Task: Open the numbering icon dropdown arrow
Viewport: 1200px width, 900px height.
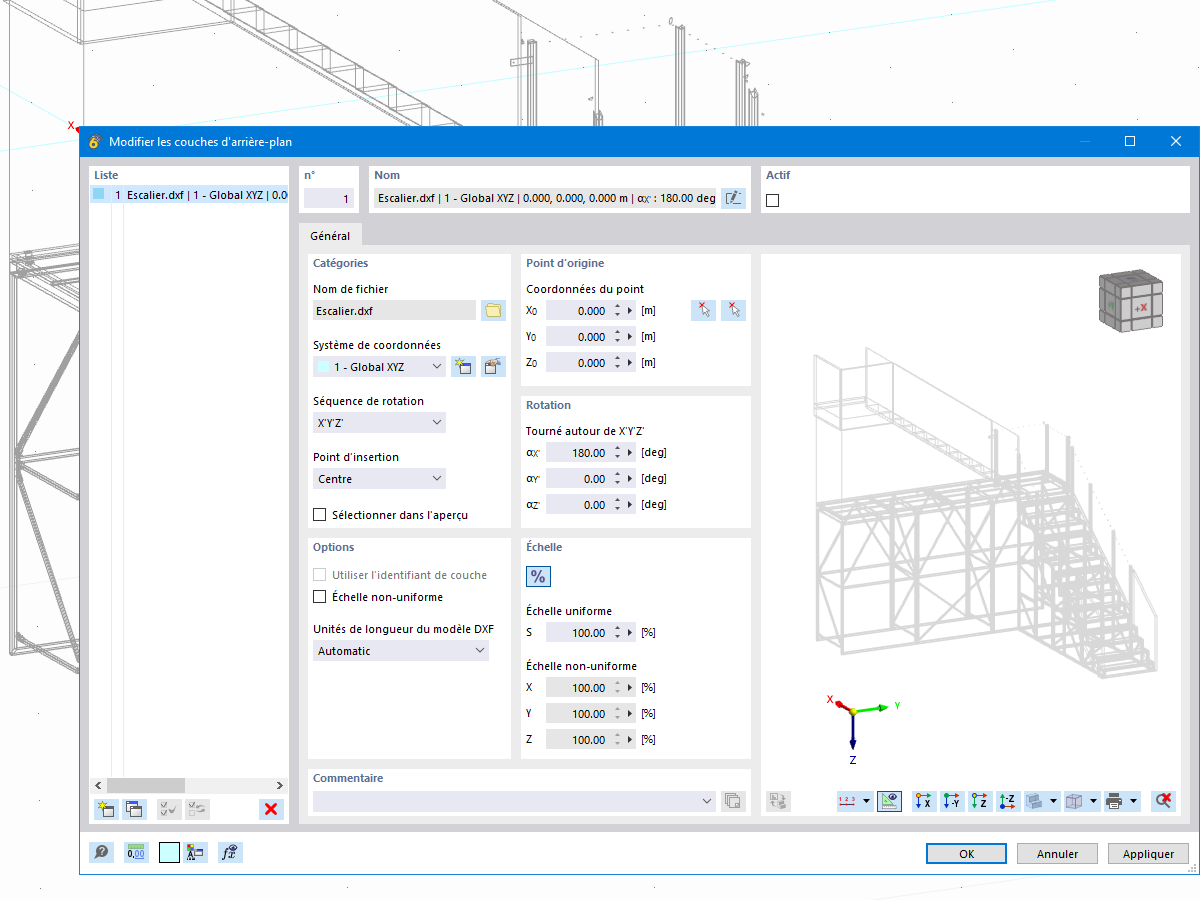Action: (867, 801)
